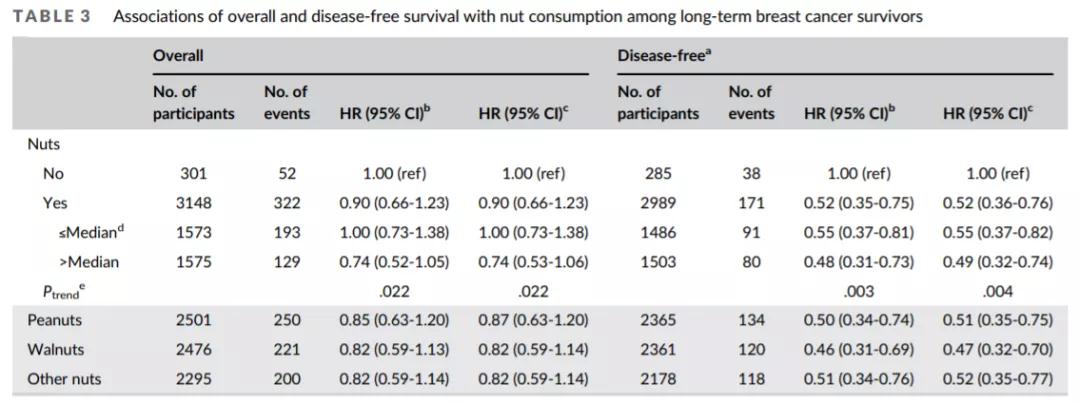Select the 2295 Other nuts participants cell

coord(193,379)
